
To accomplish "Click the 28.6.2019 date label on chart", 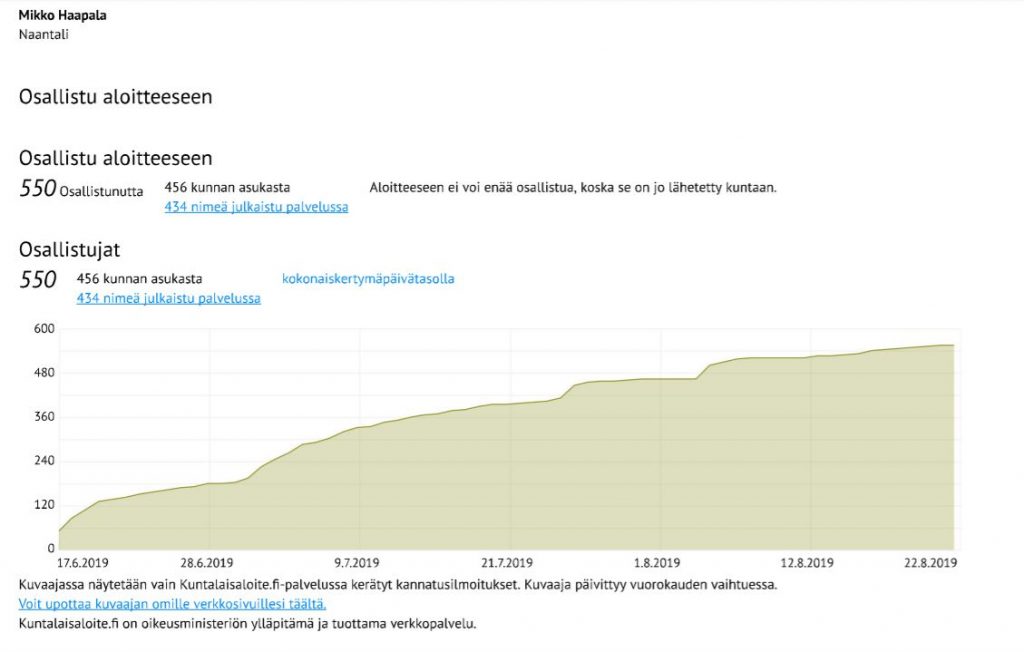I will (206, 563).
